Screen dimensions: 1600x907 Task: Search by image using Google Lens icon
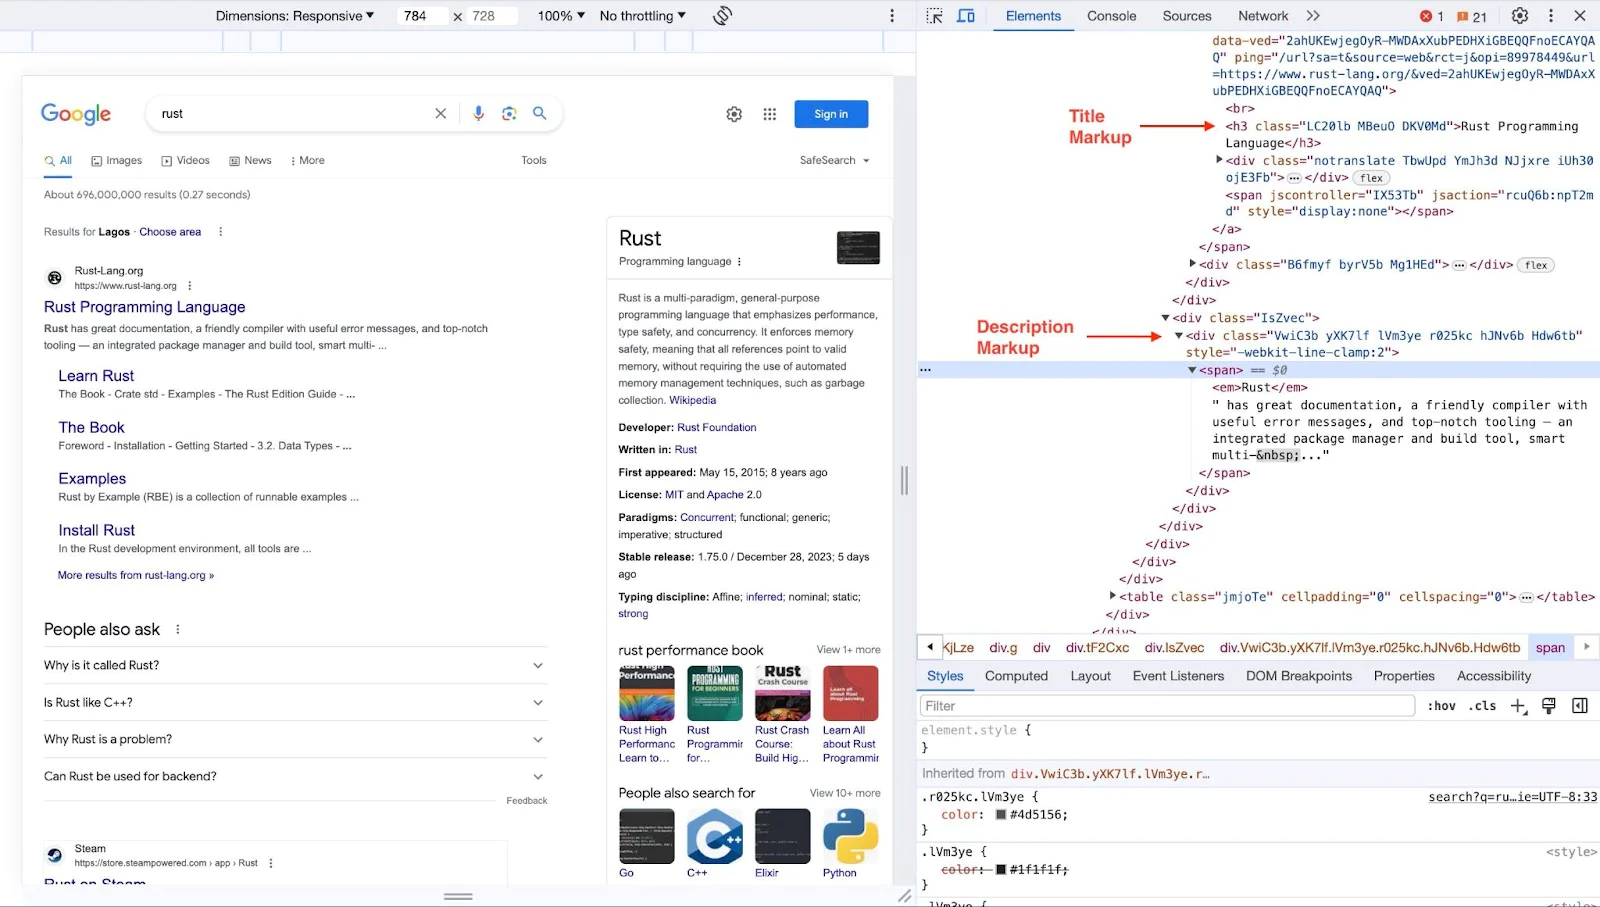tap(509, 114)
